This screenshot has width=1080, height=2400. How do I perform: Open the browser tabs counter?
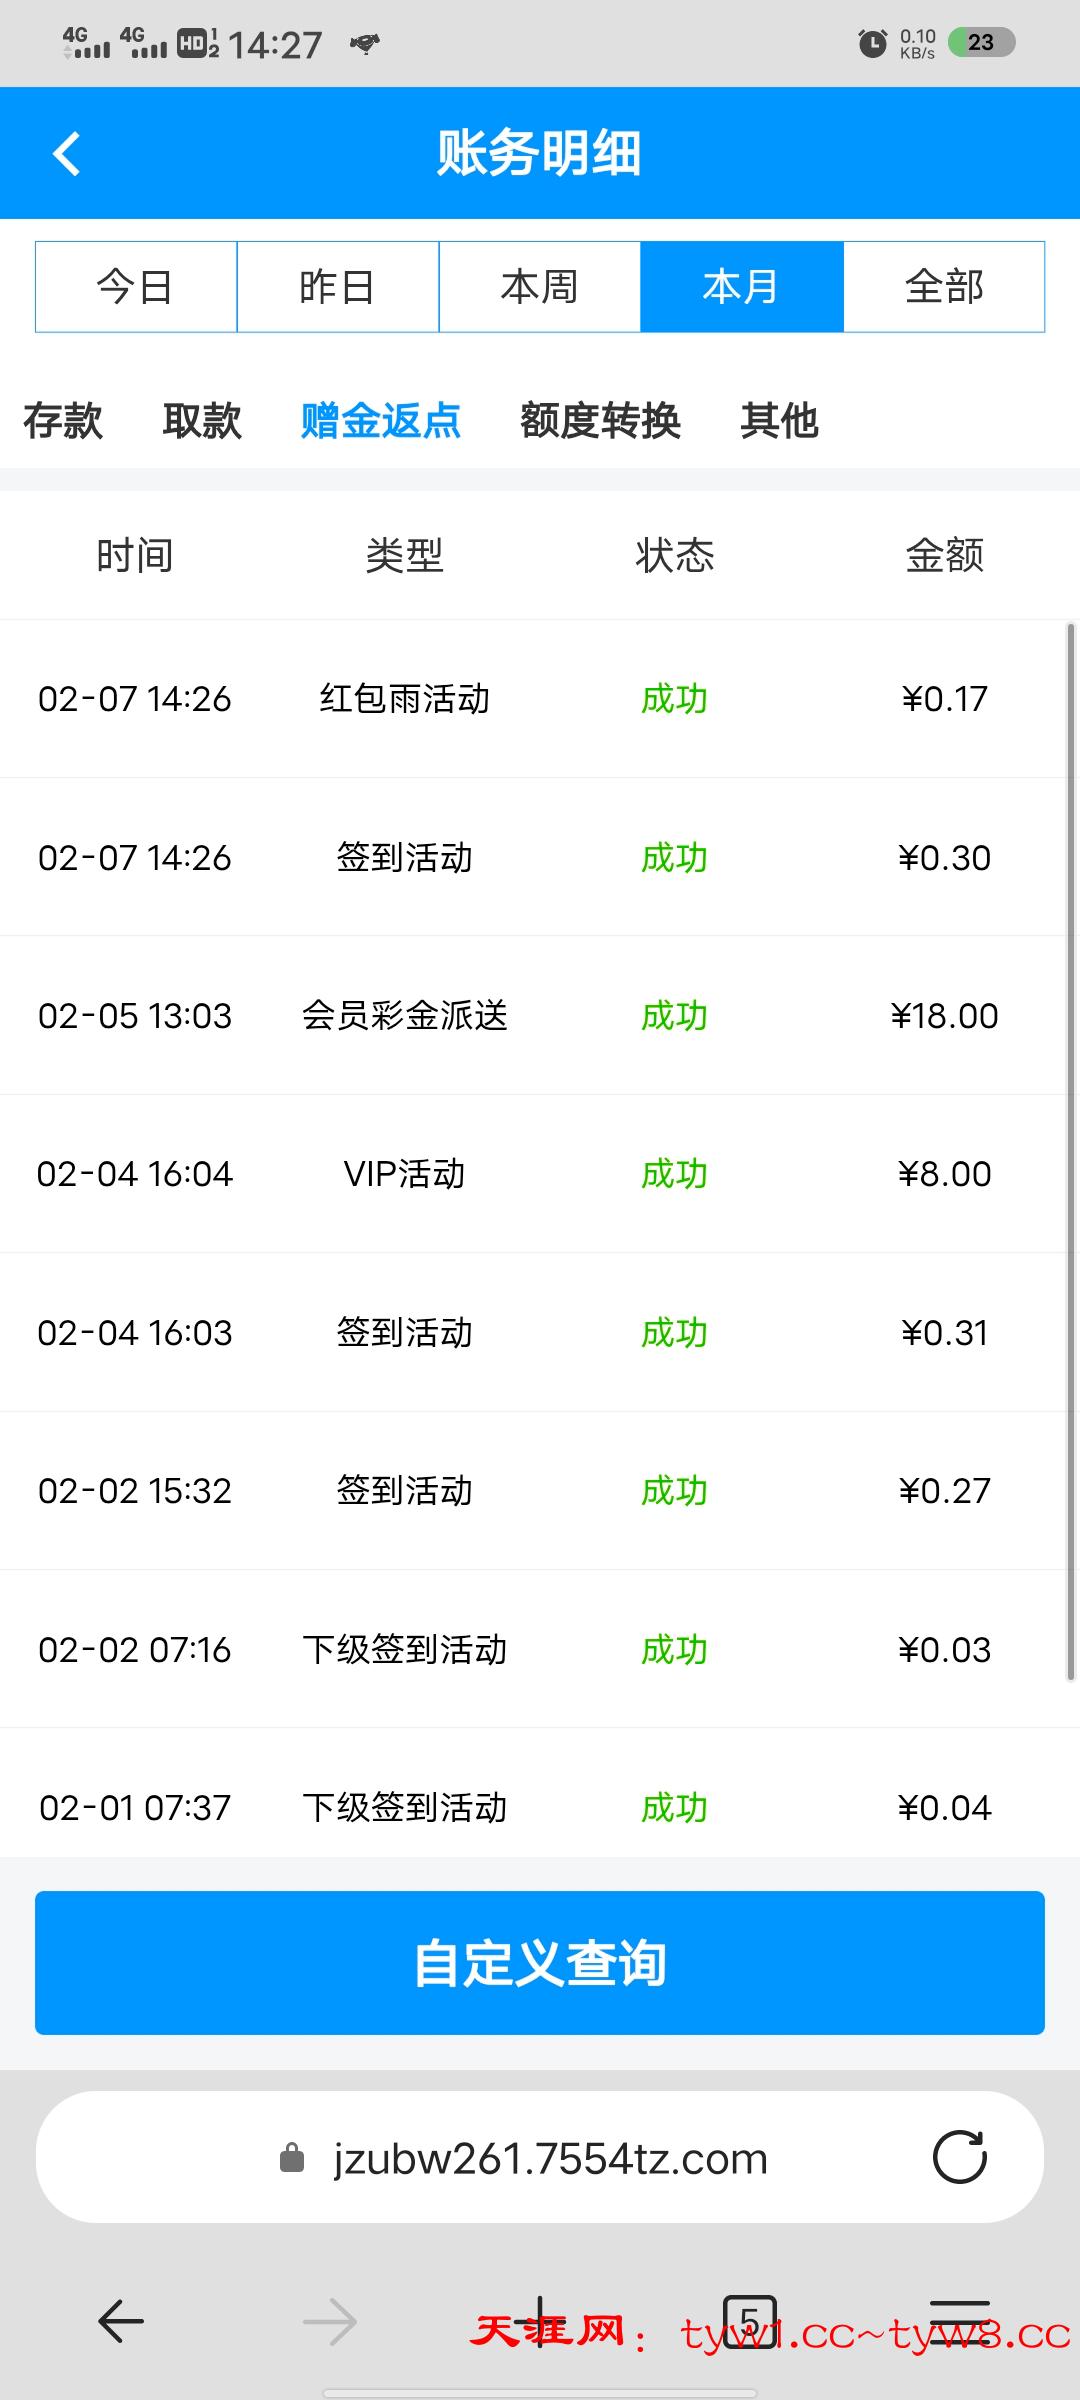pos(749,2320)
